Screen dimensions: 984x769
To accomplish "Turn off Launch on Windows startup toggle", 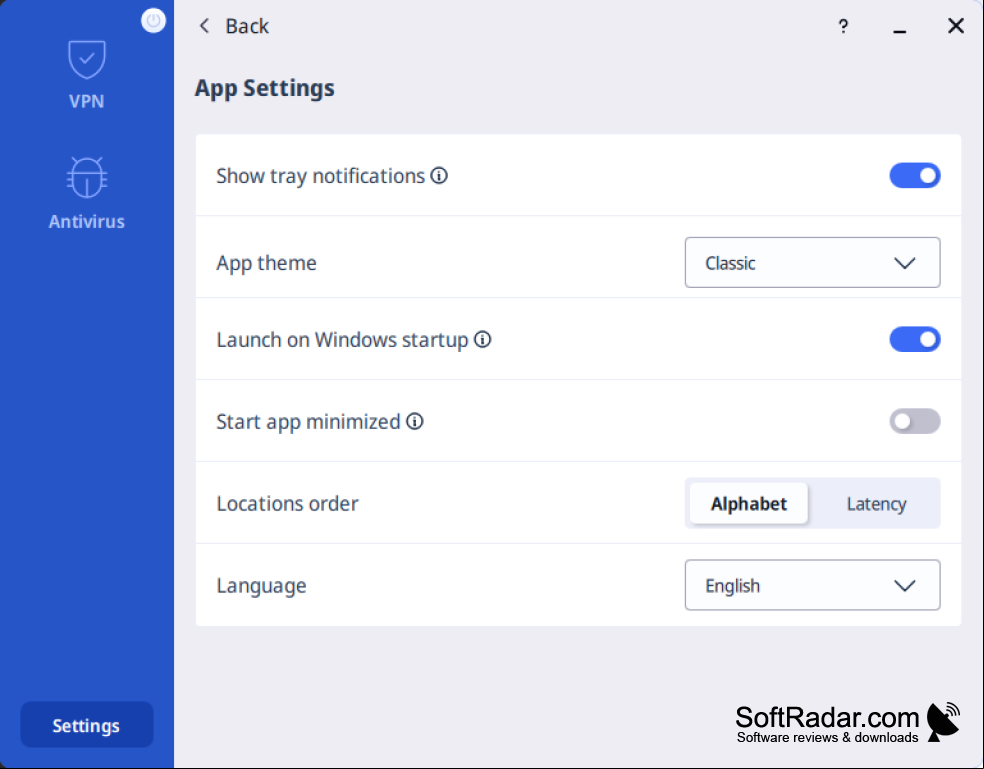I will click(914, 340).
